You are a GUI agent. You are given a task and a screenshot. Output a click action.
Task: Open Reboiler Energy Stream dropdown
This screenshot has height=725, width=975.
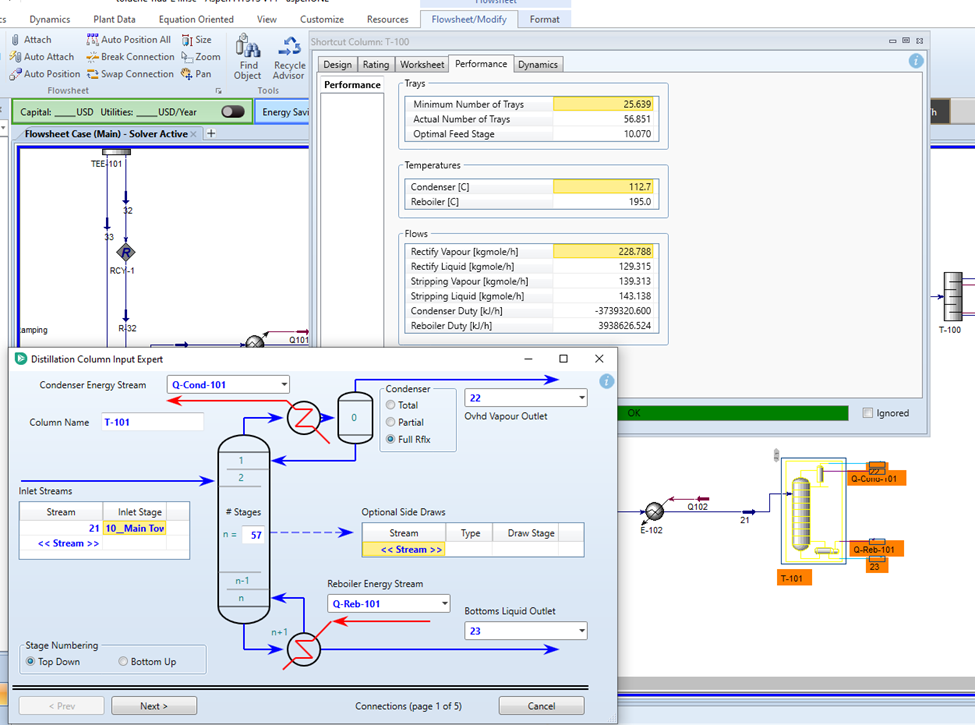coord(444,604)
